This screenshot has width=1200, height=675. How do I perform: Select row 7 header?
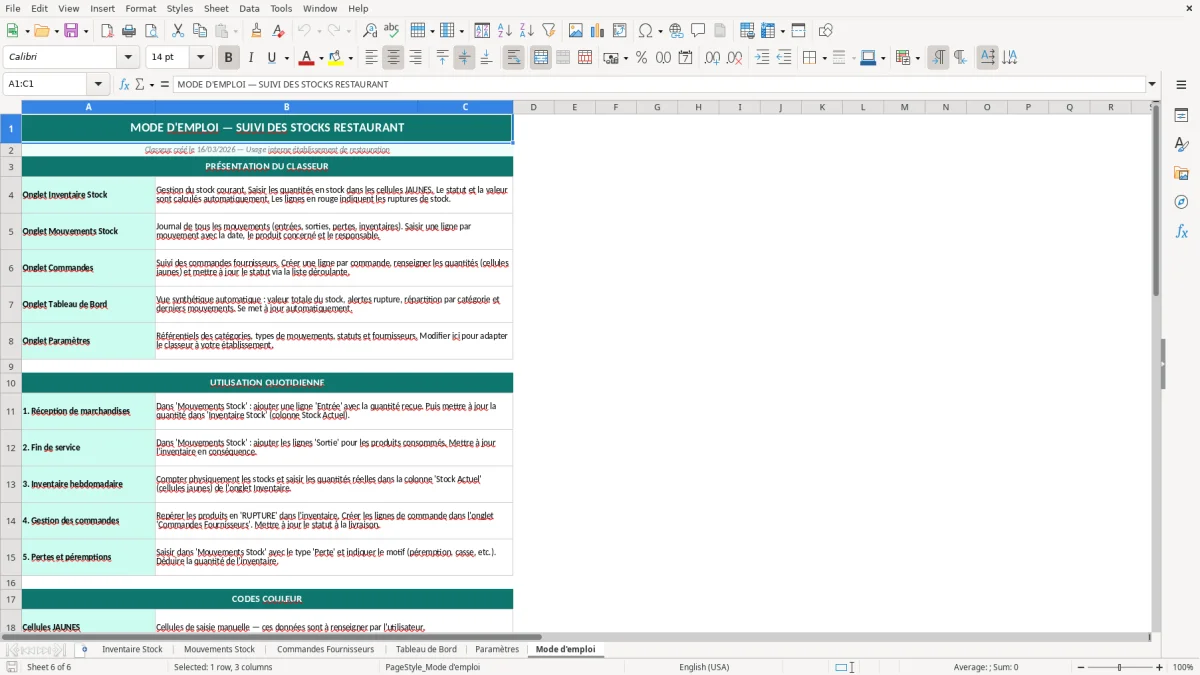[x=11, y=304]
